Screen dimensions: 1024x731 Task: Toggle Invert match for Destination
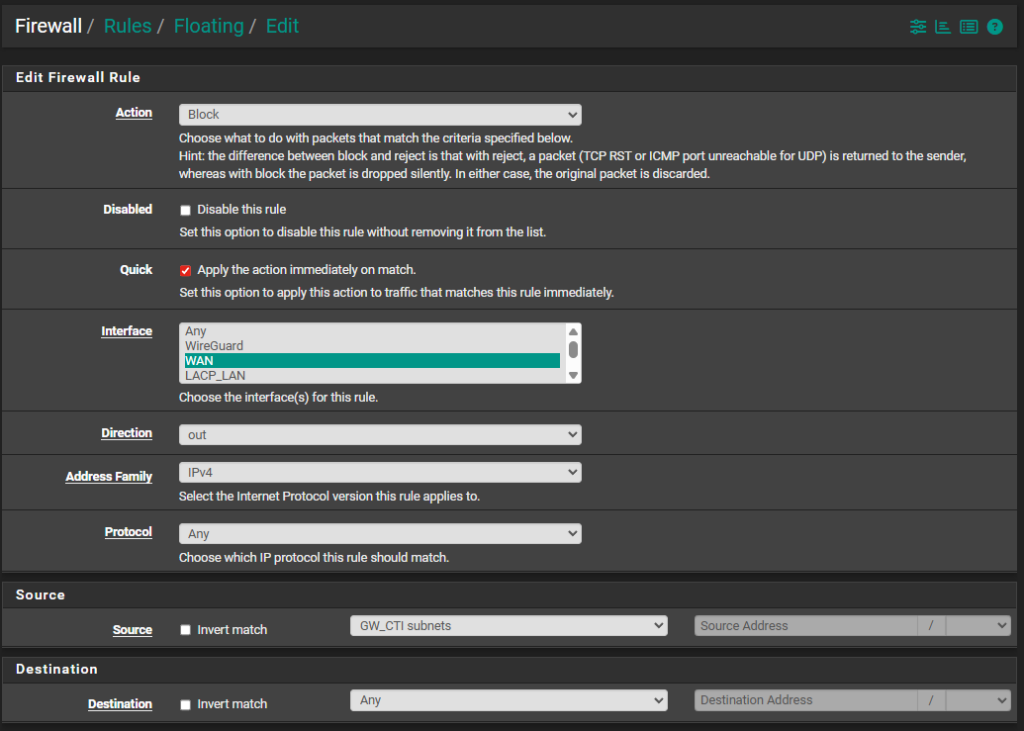[x=185, y=704]
